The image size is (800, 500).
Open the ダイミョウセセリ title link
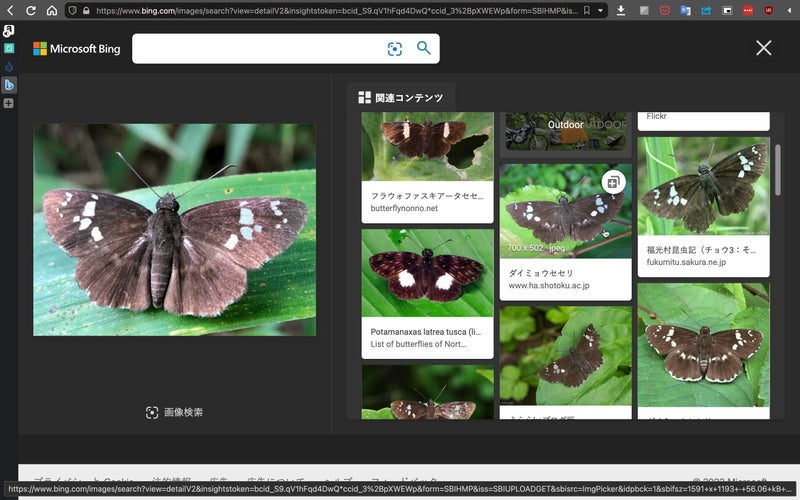(x=541, y=273)
